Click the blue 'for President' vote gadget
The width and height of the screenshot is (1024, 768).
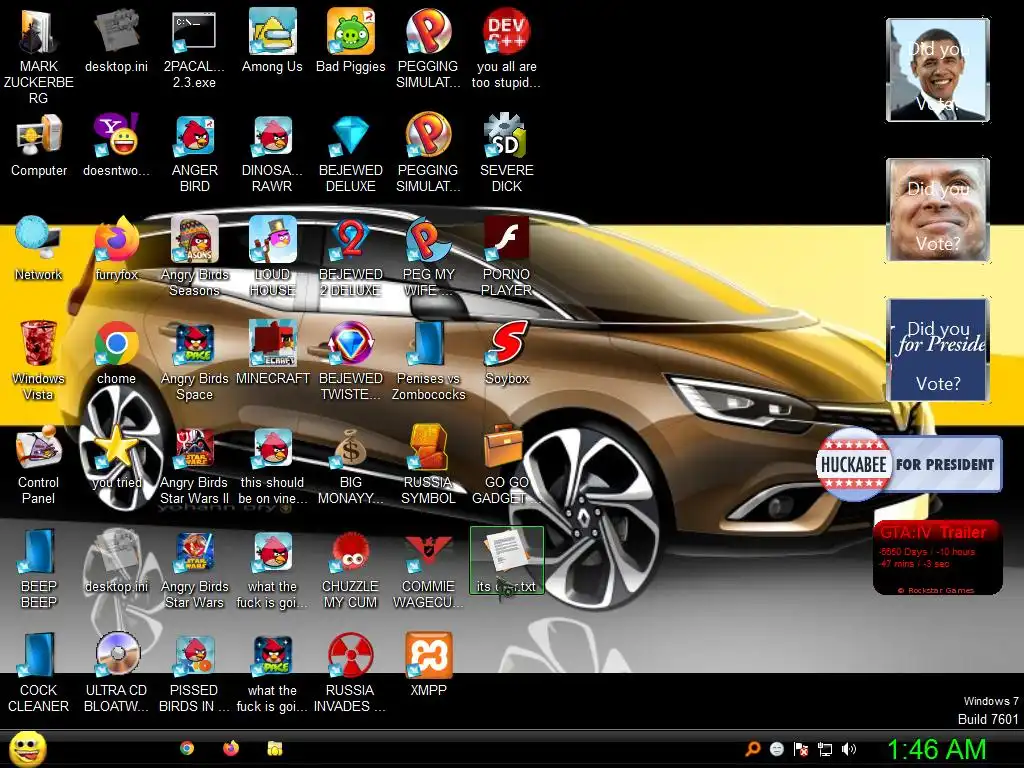[x=938, y=349]
